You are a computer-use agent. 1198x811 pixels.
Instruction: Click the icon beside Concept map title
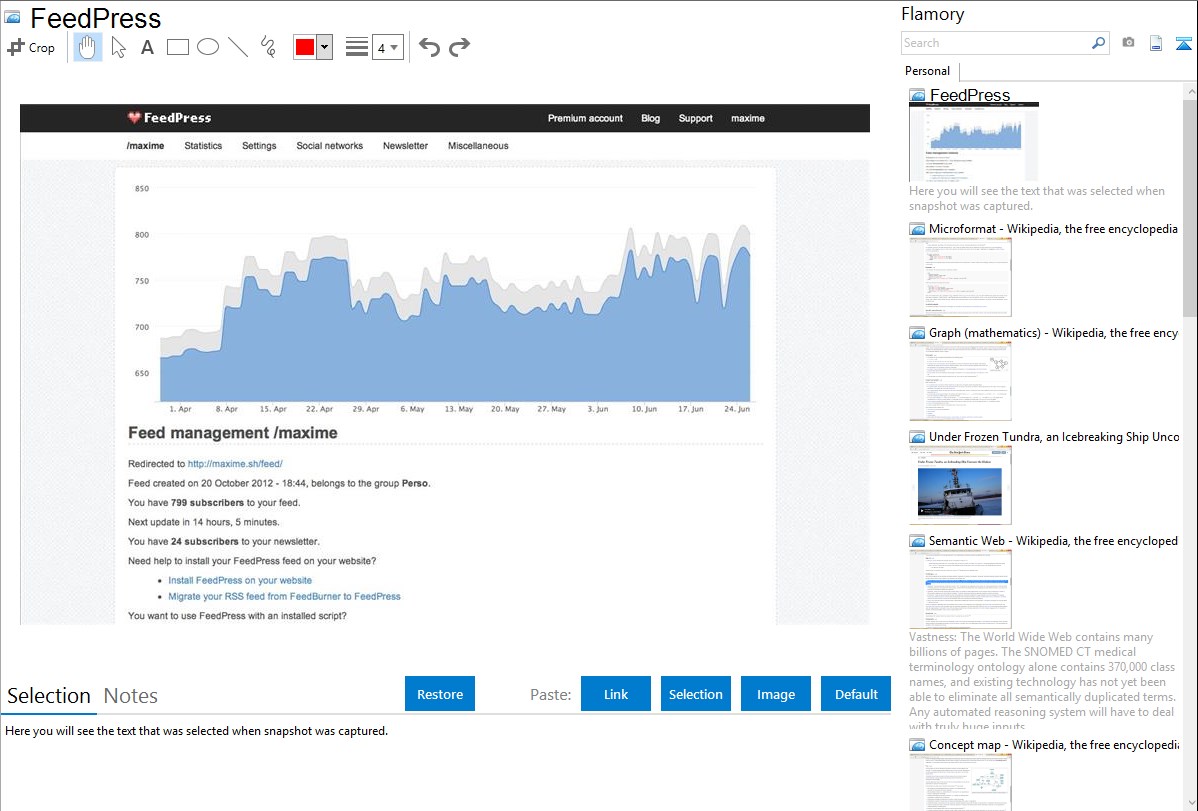coord(918,744)
